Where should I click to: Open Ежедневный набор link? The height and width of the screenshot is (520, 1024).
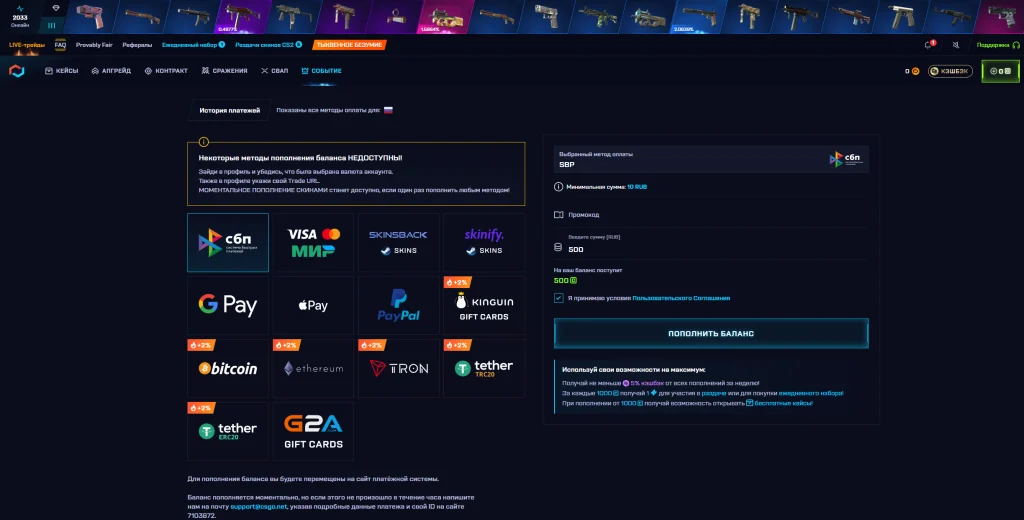click(193, 45)
